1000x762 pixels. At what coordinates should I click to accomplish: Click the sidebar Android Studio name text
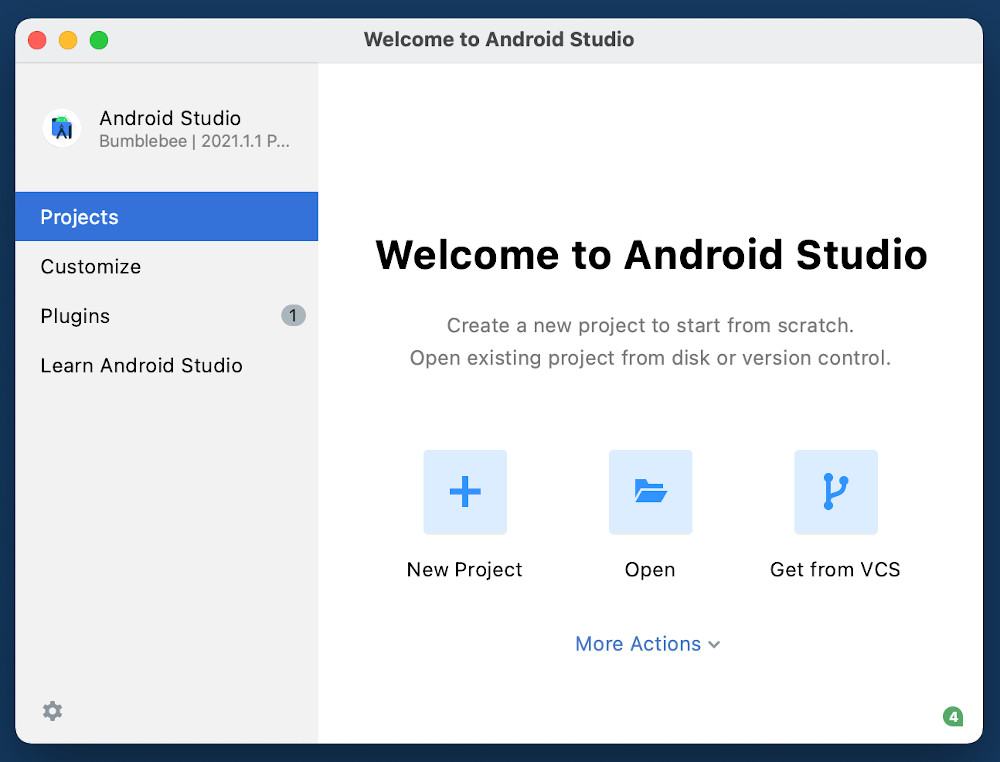170,118
